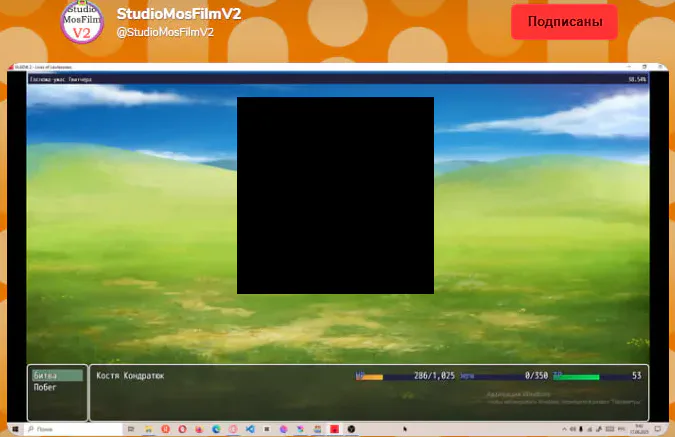Launch Yandex Browser from the taskbar

pyautogui.click(x=165, y=429)
